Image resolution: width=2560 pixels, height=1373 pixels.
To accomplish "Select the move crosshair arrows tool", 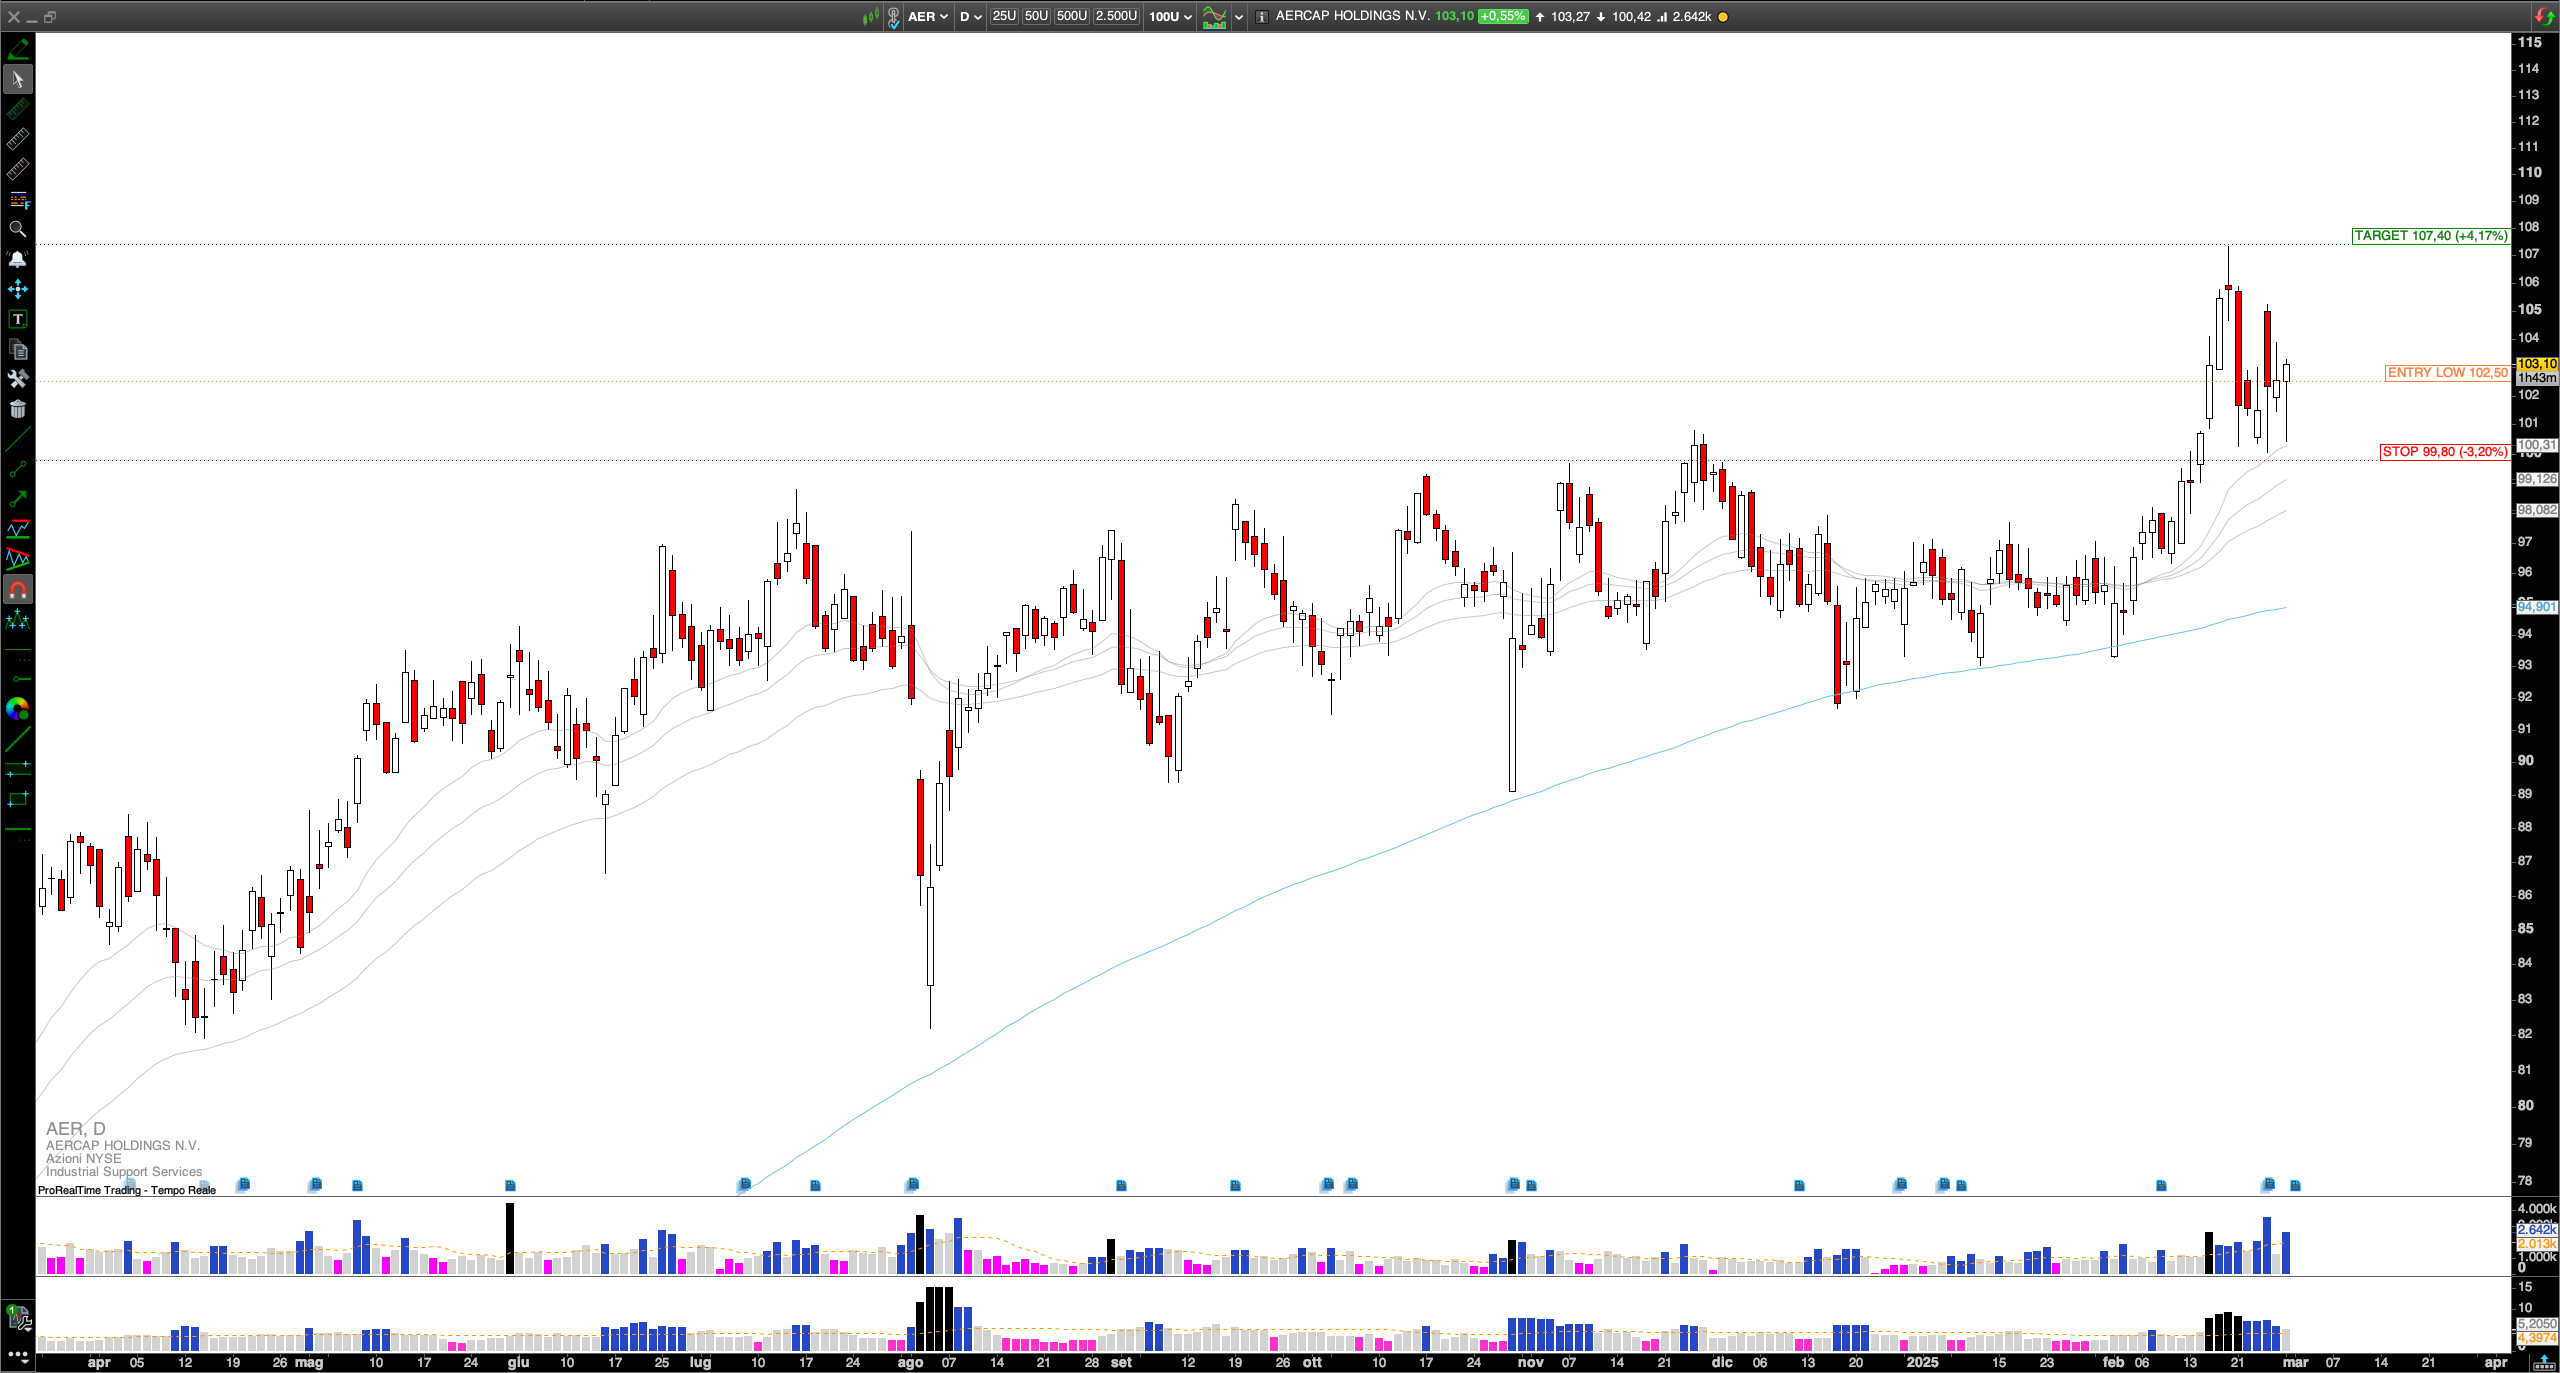I will 17,289.
